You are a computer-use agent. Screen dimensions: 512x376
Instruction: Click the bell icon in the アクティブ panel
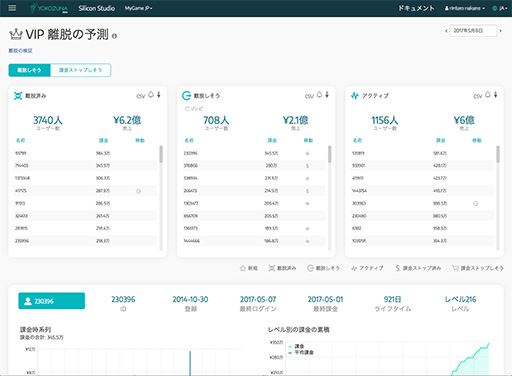point(488,95)
